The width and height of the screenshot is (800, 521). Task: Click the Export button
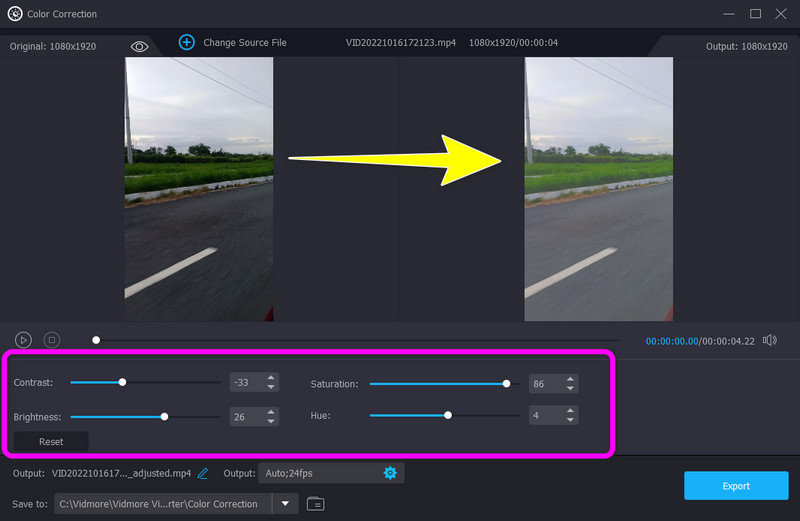(x=735, y=486)
